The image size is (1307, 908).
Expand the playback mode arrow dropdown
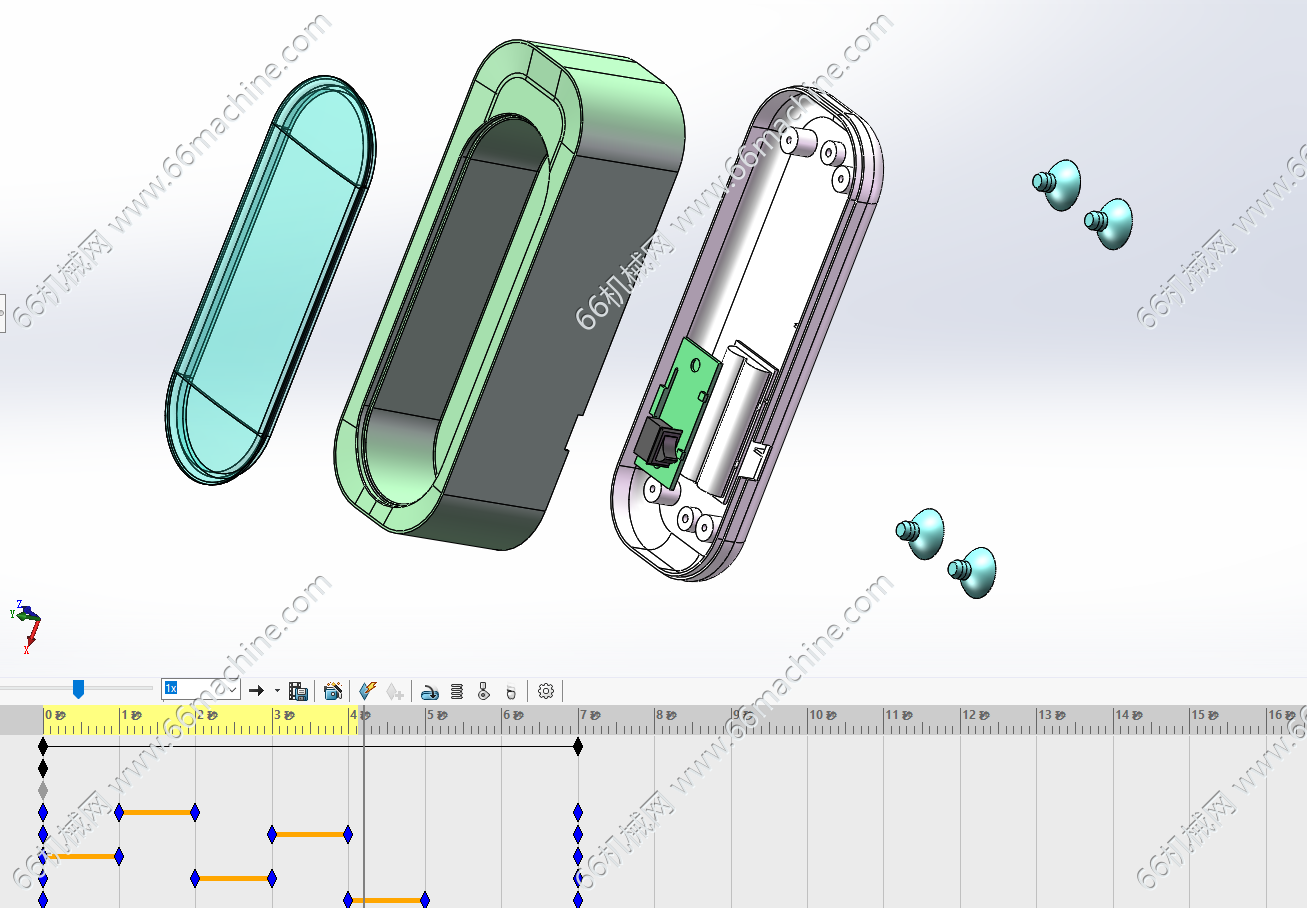[x=277, y=691]
